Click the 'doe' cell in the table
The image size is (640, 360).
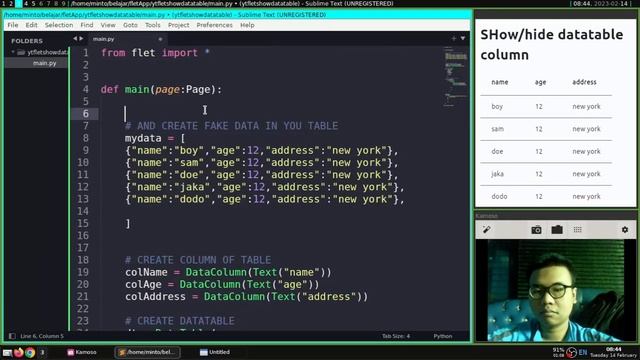[x=497, y=151]
